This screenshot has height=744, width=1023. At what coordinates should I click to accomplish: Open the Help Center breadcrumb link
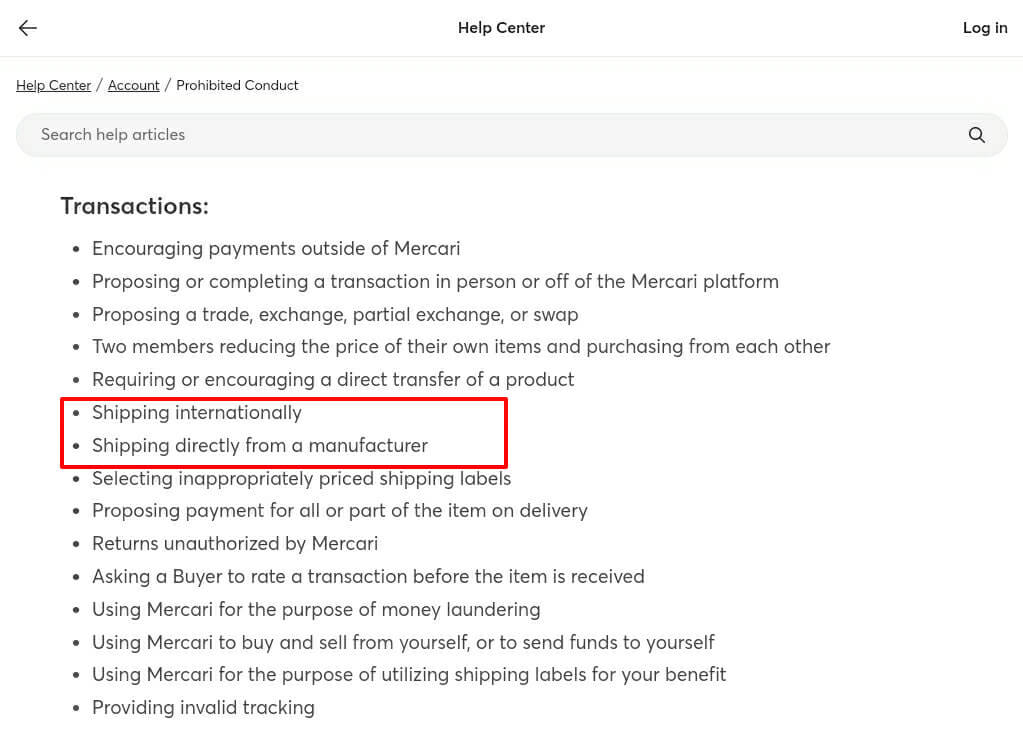(53, 85)
